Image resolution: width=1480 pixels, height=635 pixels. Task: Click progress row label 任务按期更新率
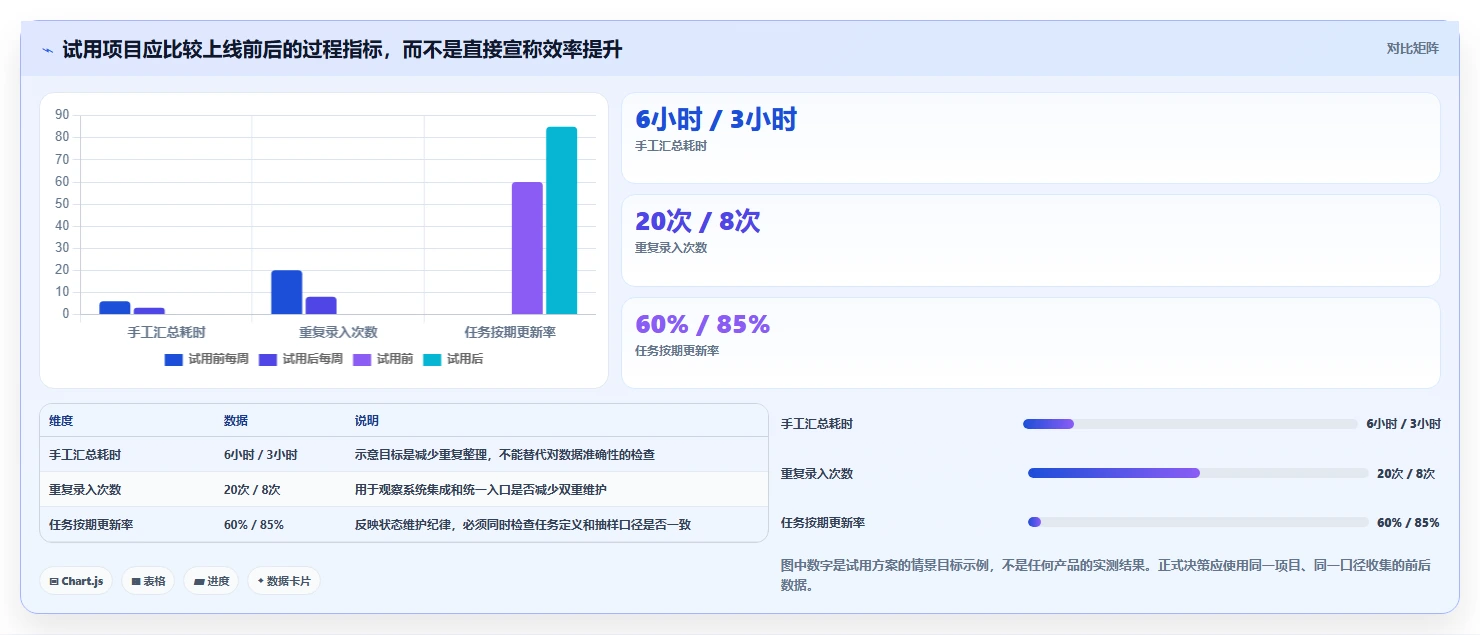tap(823, 523)
